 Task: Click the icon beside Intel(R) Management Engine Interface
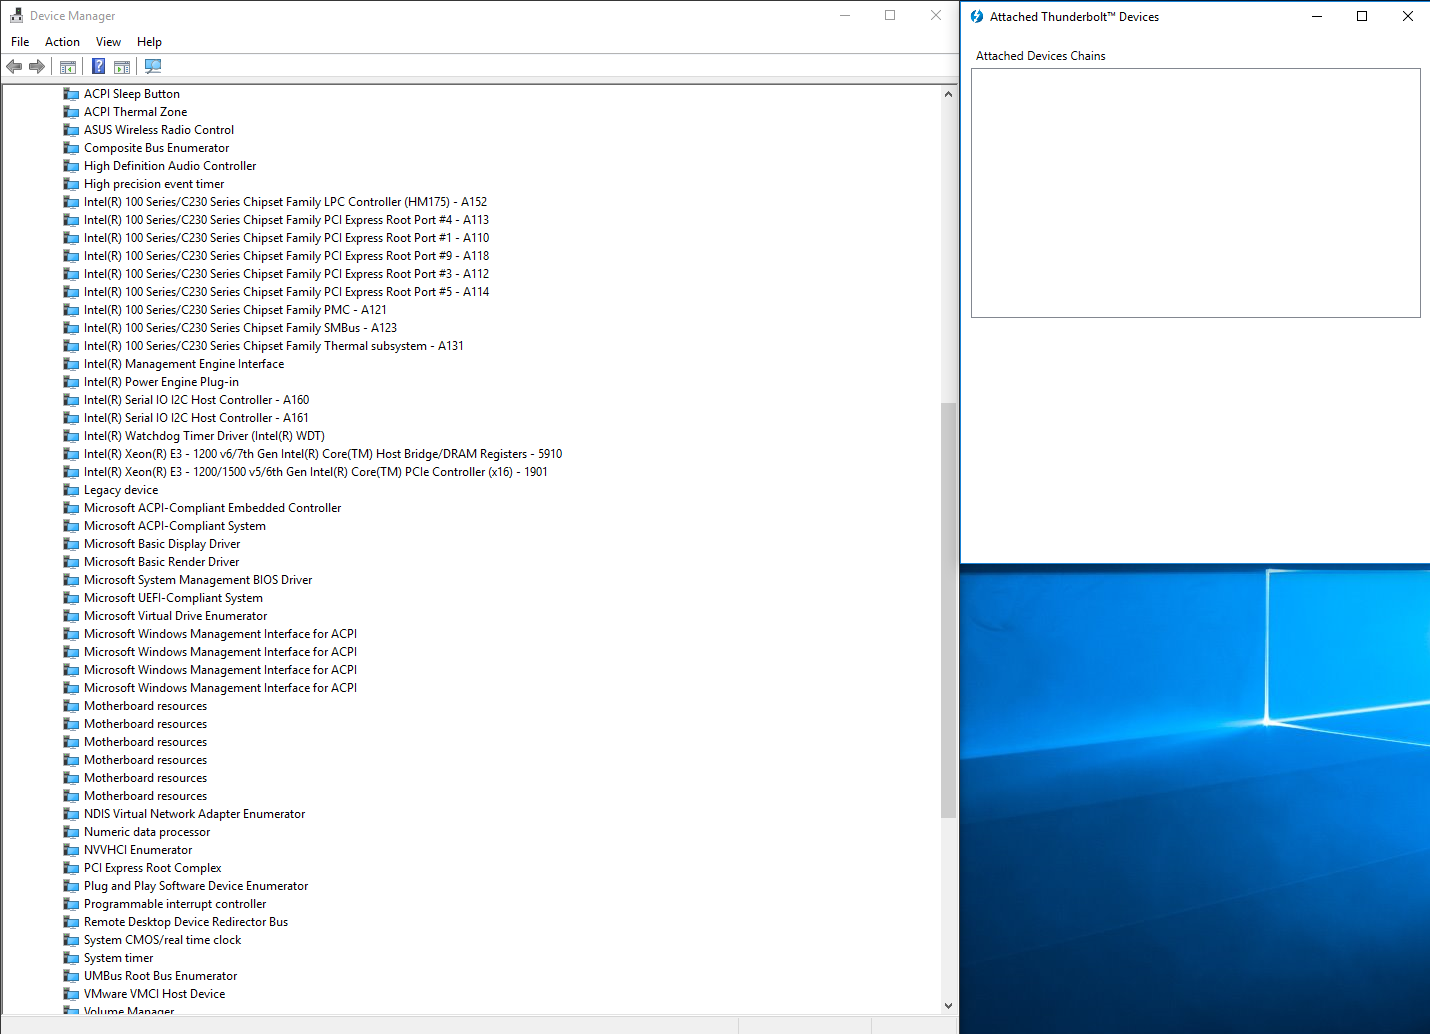(71, 364)
